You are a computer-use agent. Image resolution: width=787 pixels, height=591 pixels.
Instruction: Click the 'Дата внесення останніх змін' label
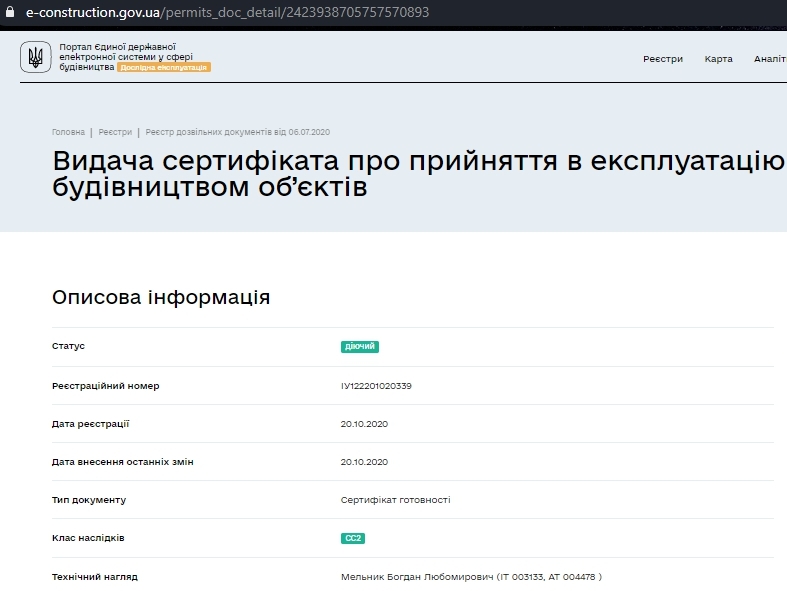[x=122, y=462]
